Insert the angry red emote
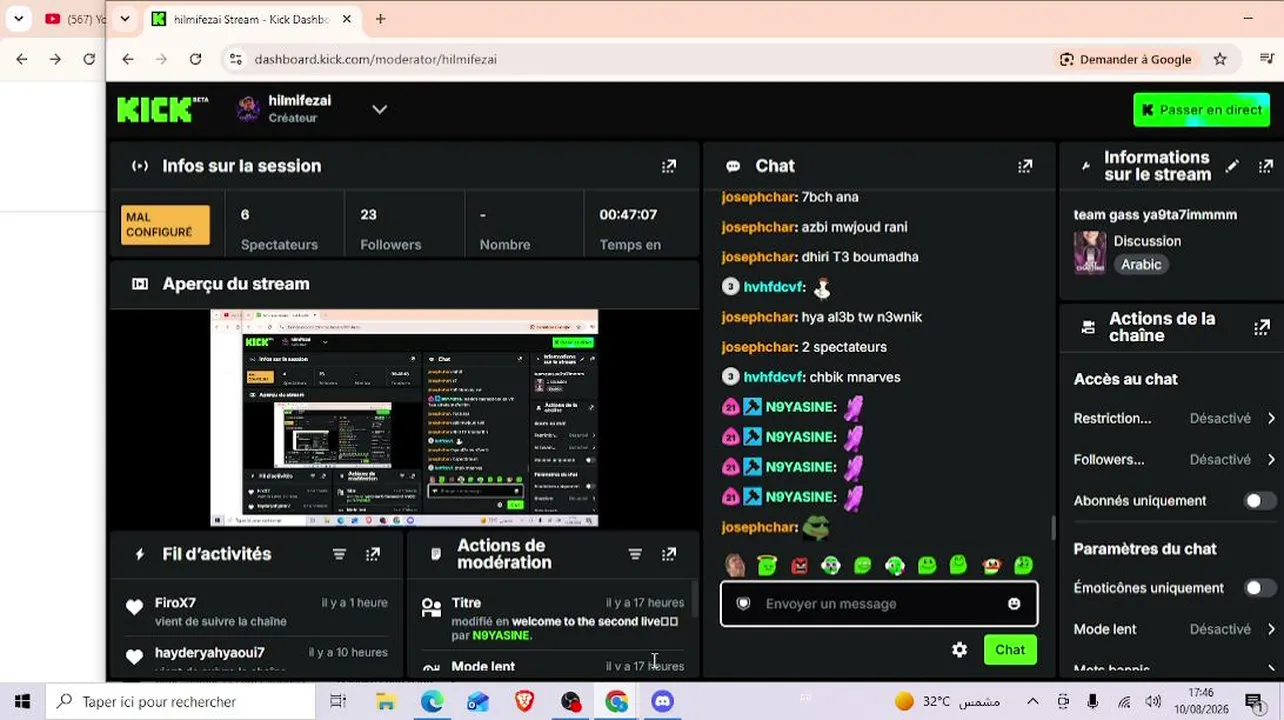Screen dimensions: 1284x720 click(x=799, y=566)
